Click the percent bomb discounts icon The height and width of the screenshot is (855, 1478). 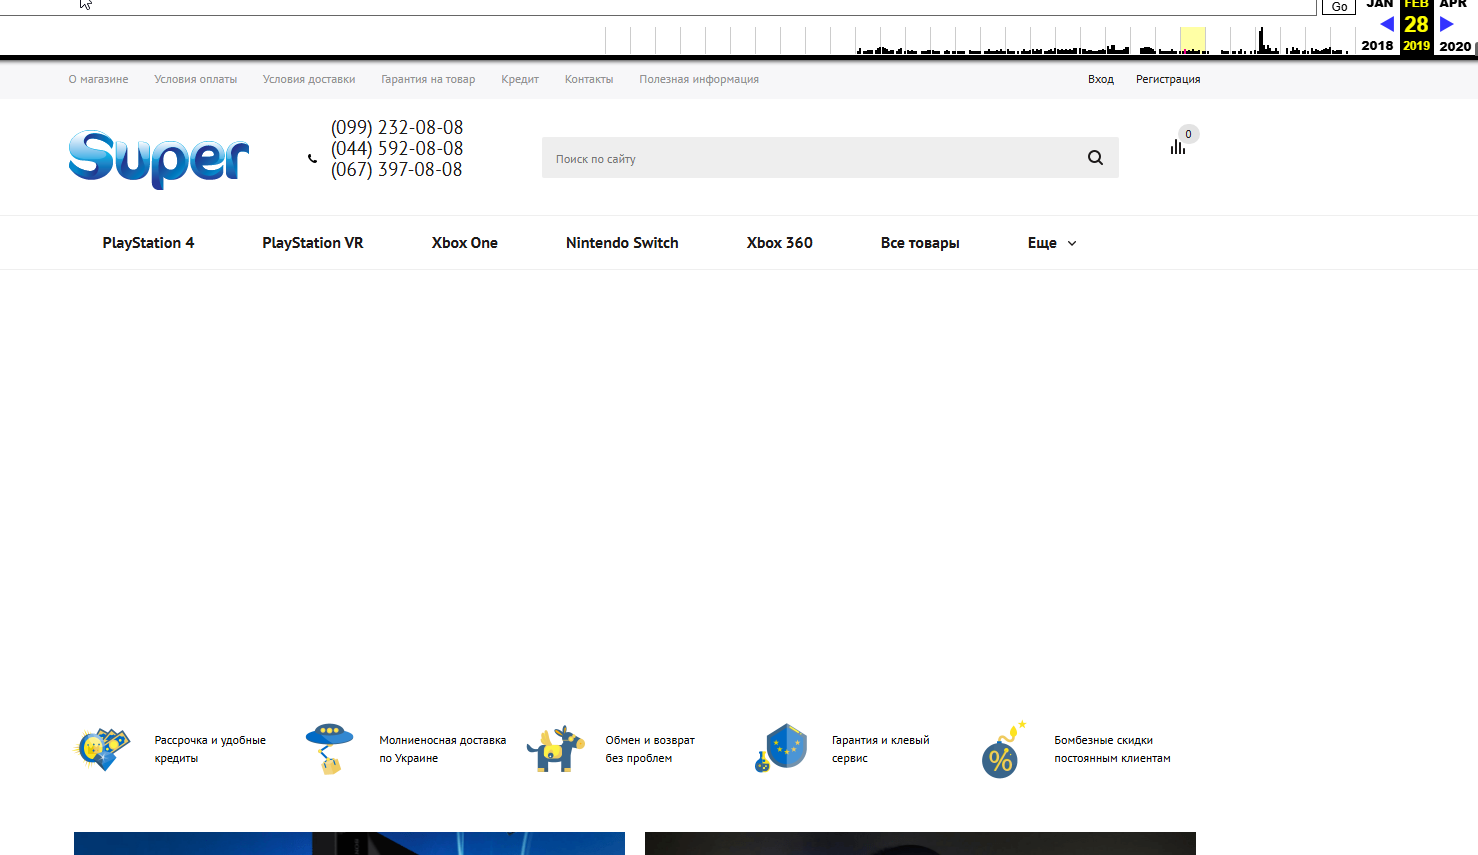coord(1003,750)
